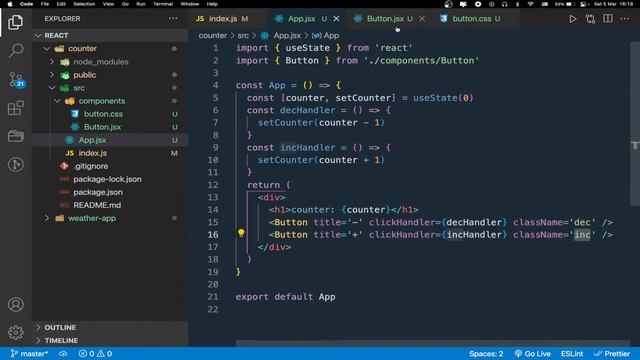This screenshot has width=640, height=360.
Task: Click ESLint in status bar
Action: pos(572,353)
